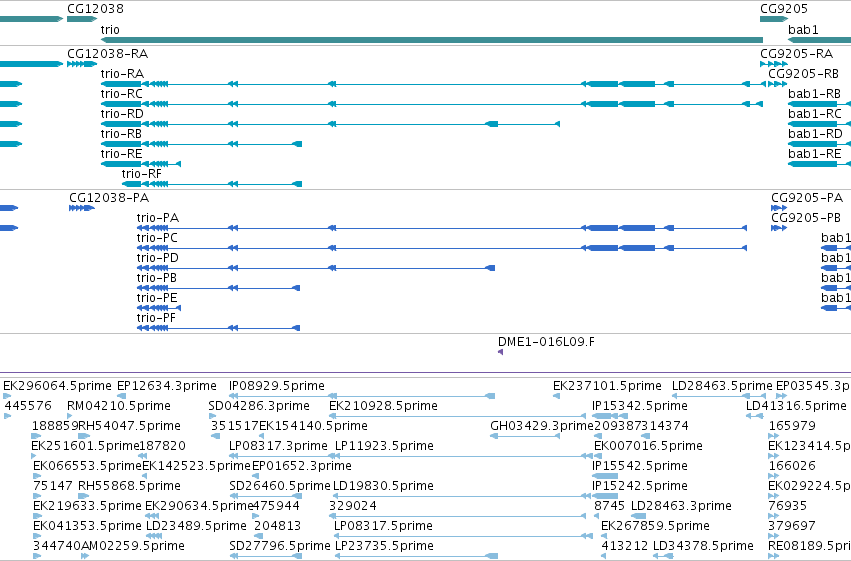Screen dimensions: 851x561
Task: Click the EK296064.5prime EST label
Action: pyautogui.click(x=58, y=386)
